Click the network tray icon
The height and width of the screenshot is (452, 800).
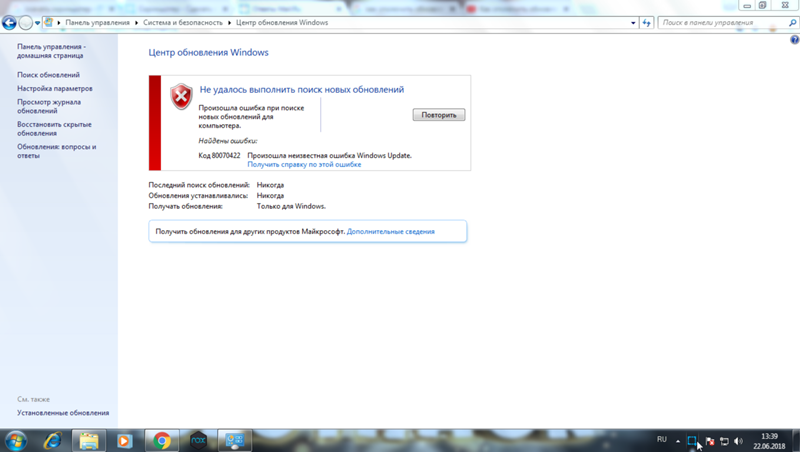coord(724,441)
